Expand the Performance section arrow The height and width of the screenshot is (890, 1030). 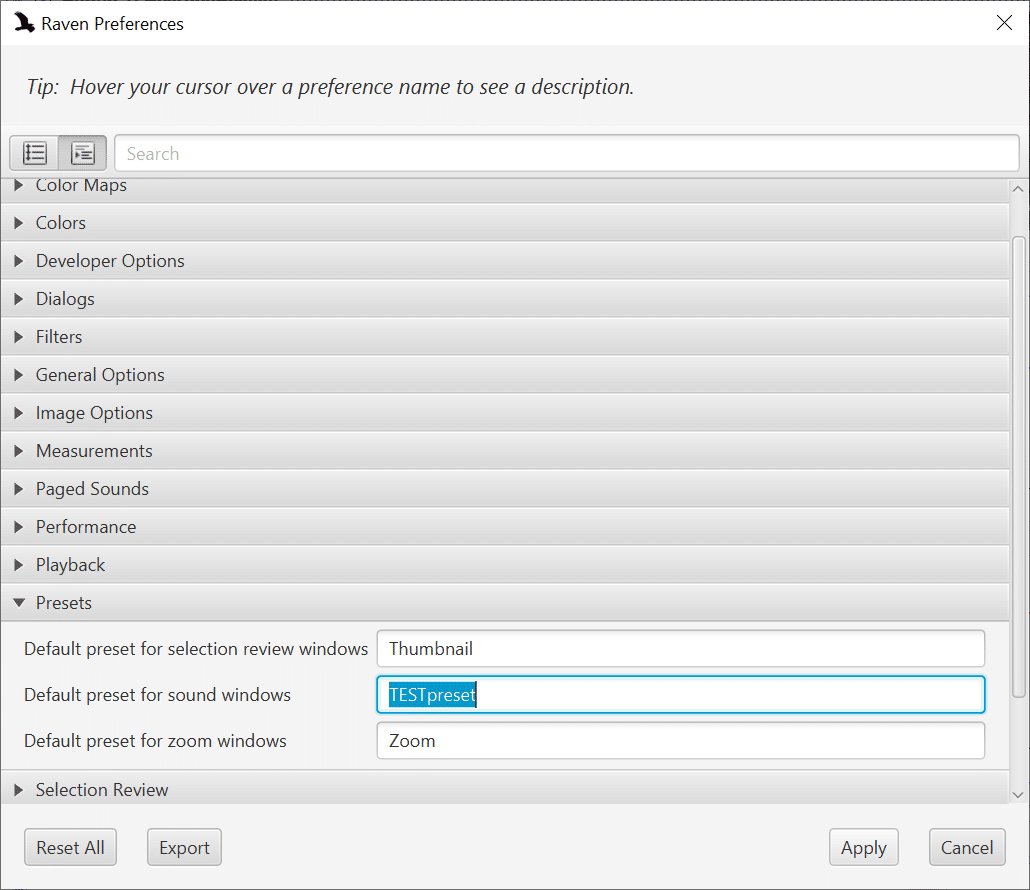pyautogui.click(x=18, y=527)
